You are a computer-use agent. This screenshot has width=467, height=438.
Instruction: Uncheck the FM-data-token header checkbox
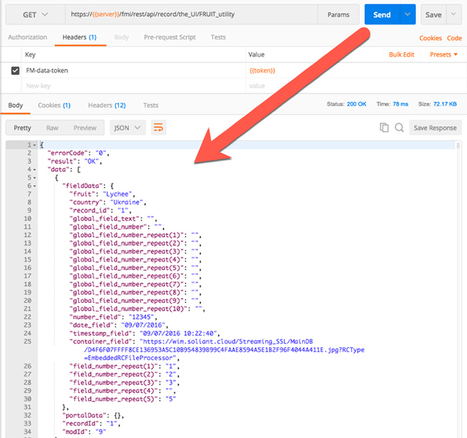point(15,71)
